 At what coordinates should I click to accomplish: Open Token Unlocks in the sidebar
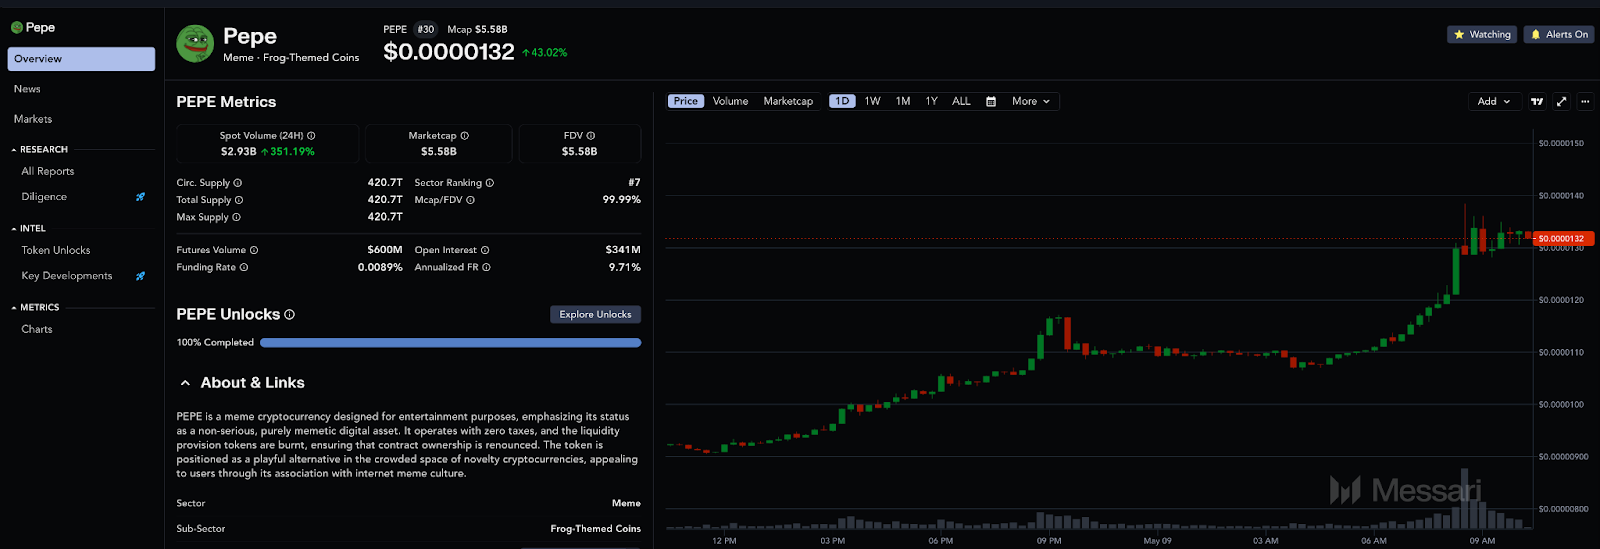56,250
